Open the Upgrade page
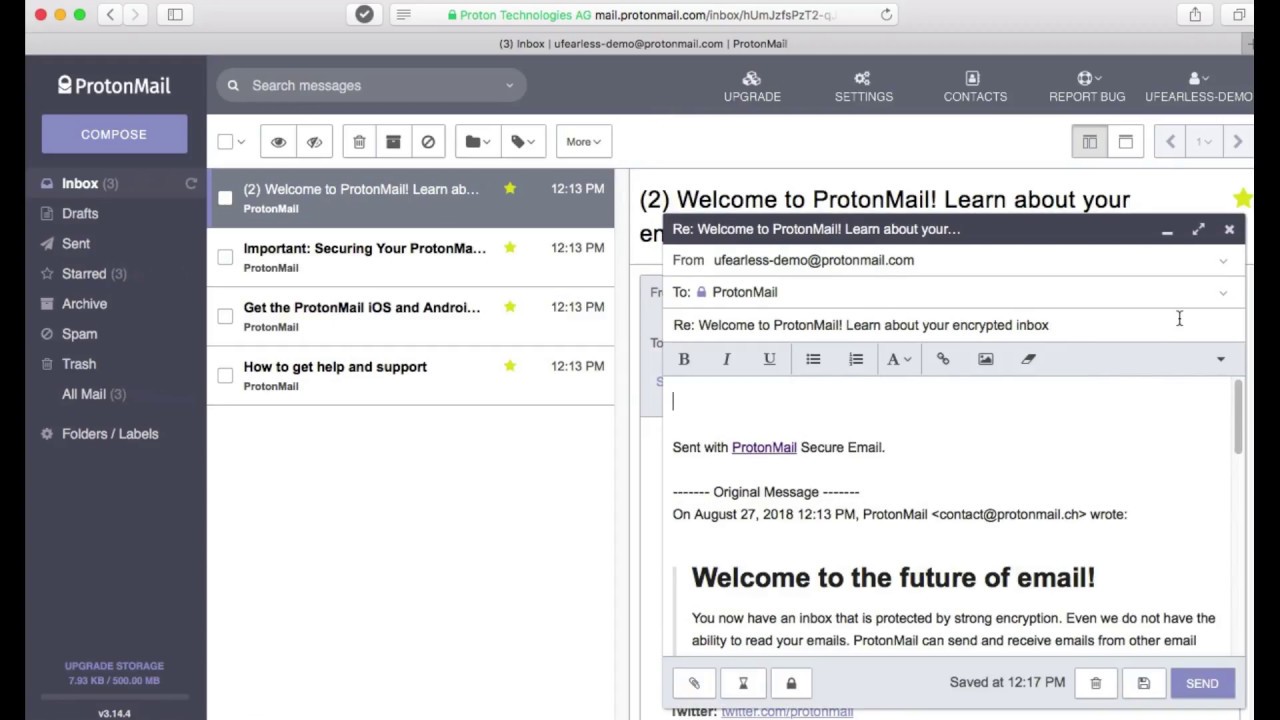This screenshot has width=1280, height=720. pos(752,87)
